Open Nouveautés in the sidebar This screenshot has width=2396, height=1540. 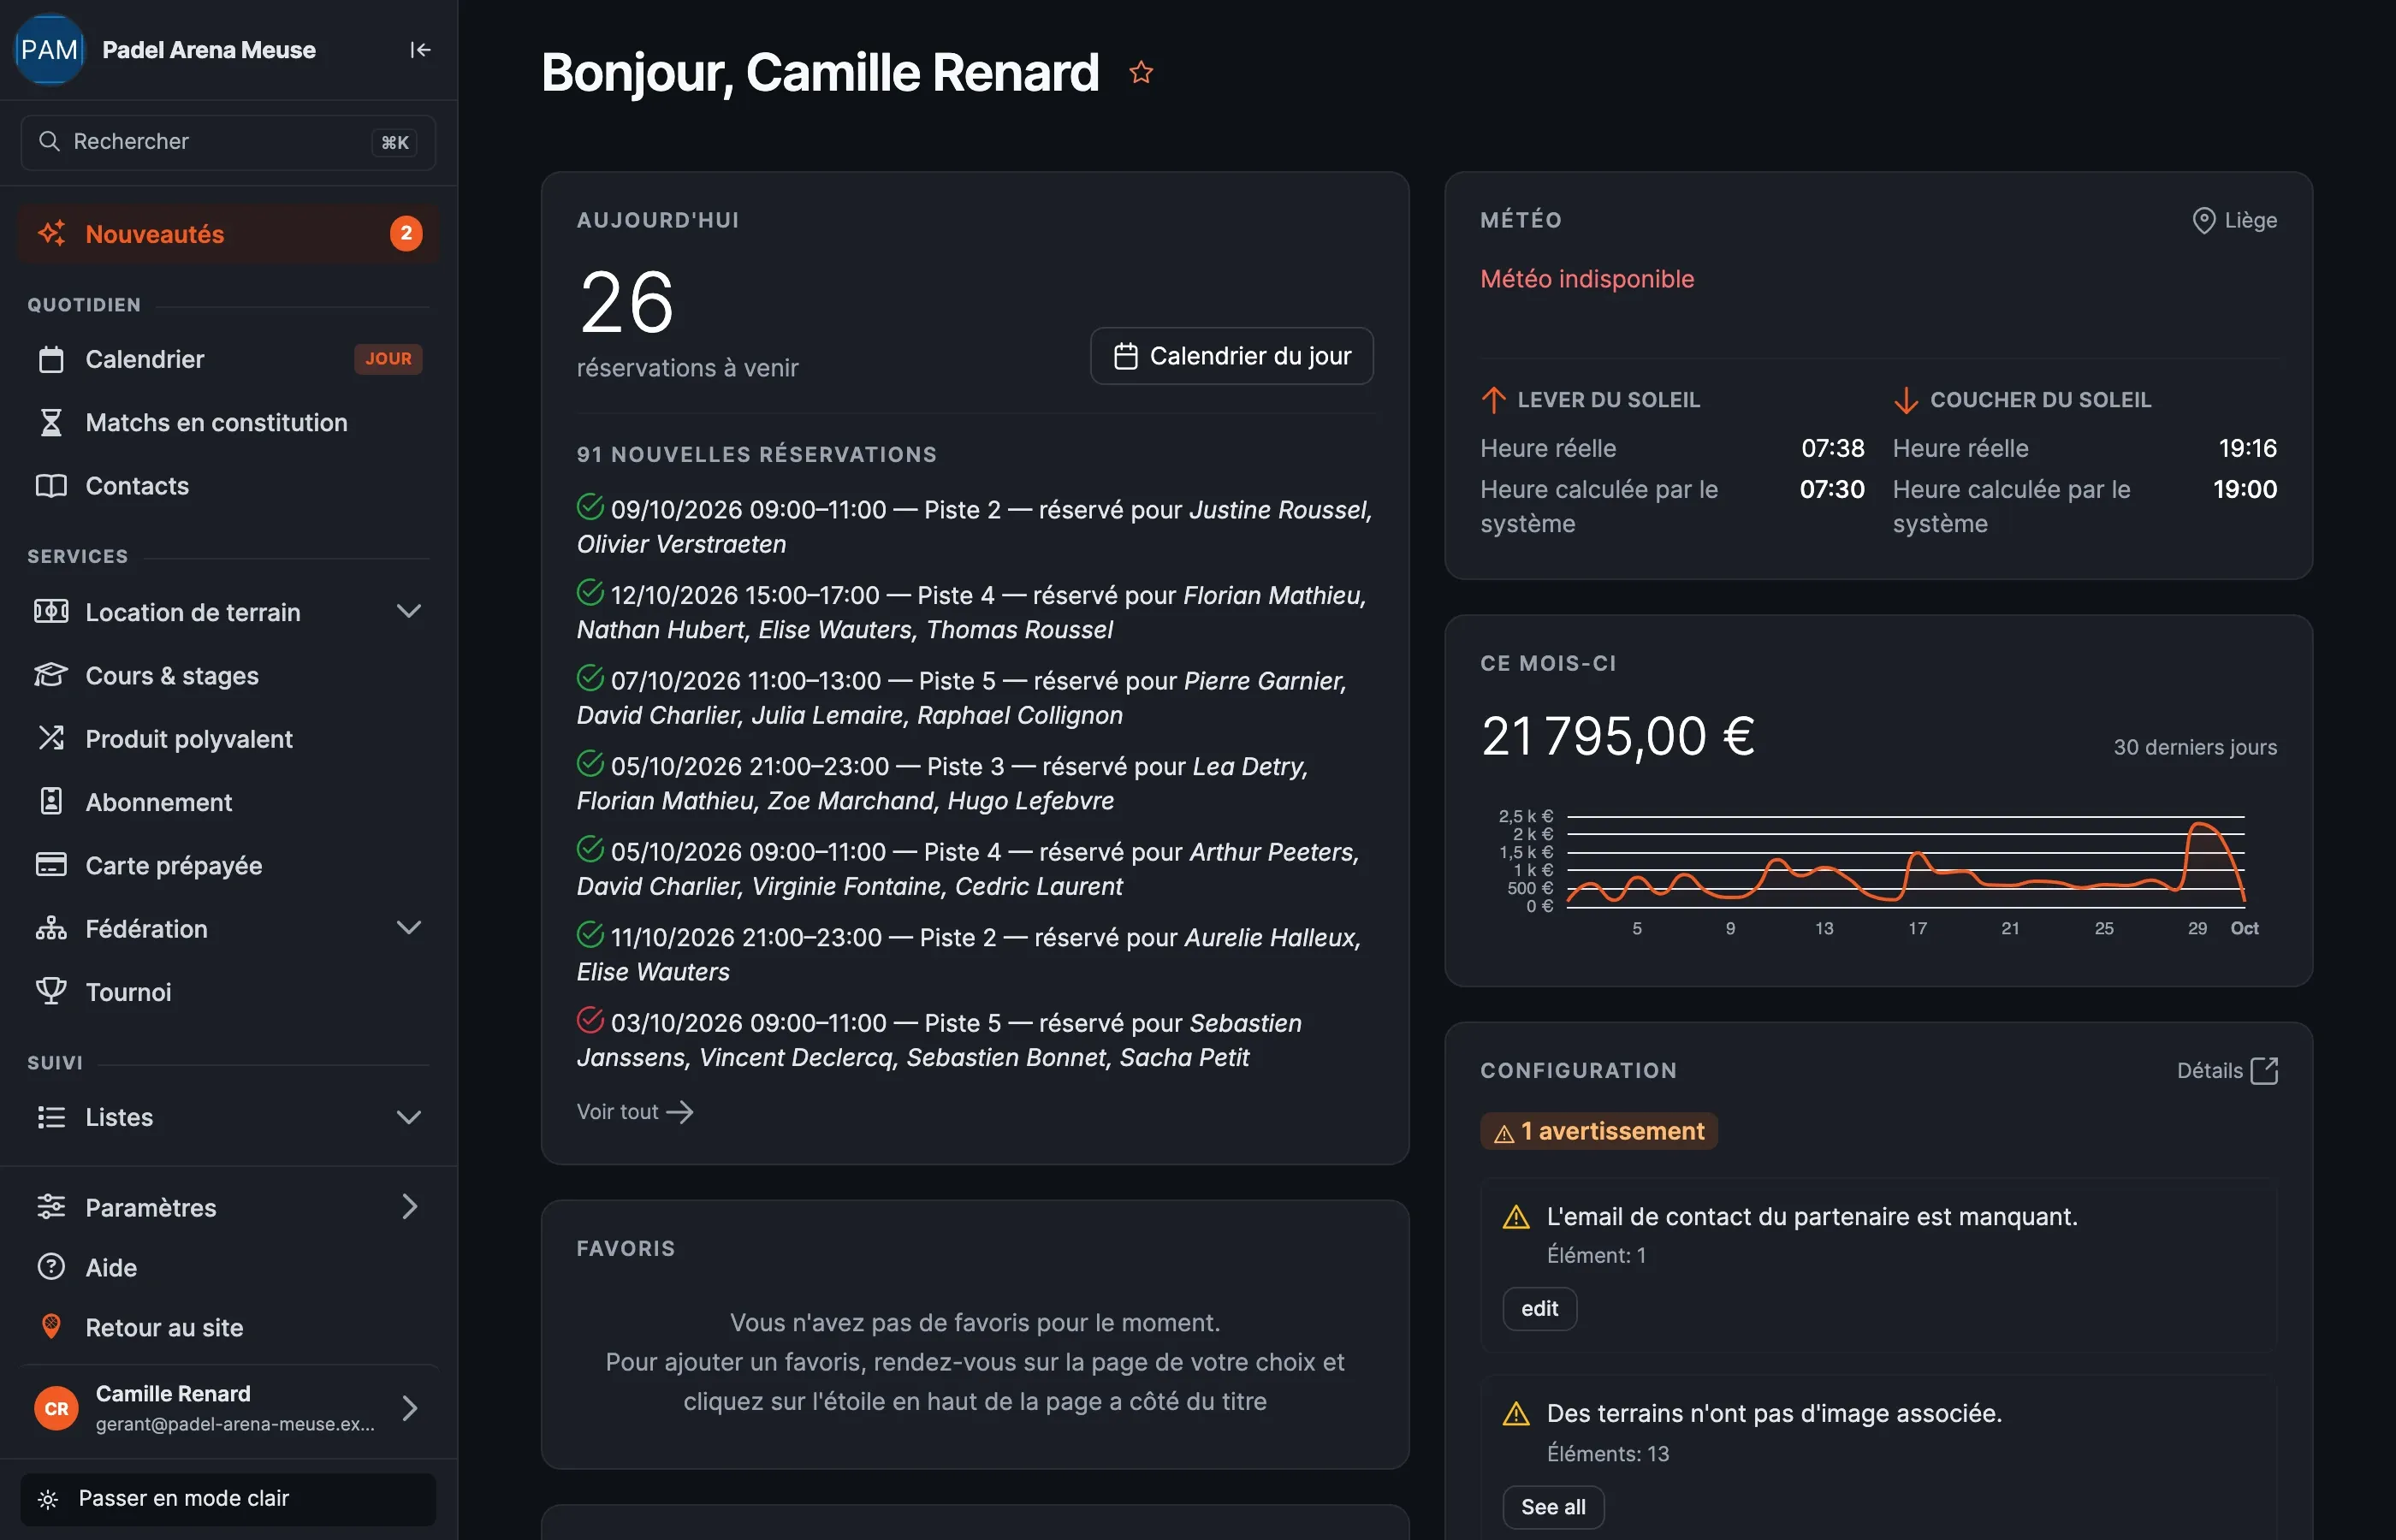pos(228,234)
